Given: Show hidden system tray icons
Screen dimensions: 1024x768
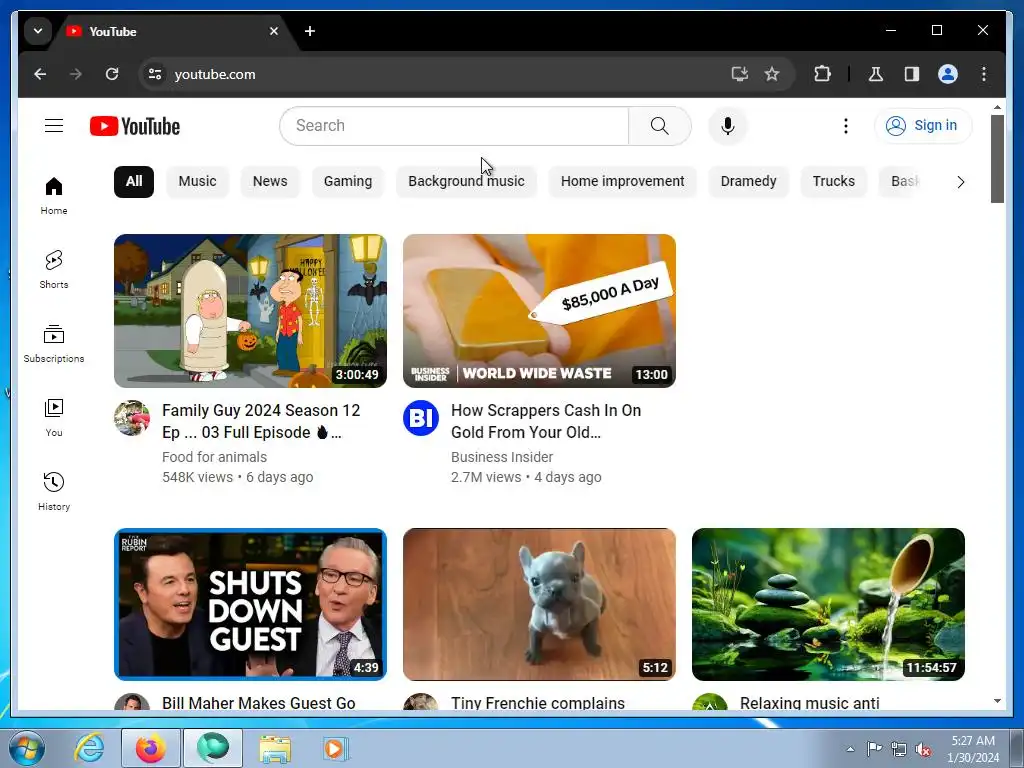Looking at the screenshot, I should pos(850,748).
